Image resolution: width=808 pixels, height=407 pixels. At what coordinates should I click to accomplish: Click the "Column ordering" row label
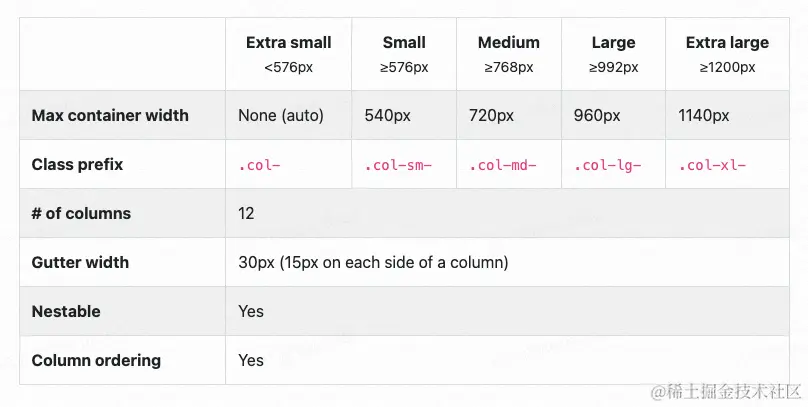coord(96,360)
